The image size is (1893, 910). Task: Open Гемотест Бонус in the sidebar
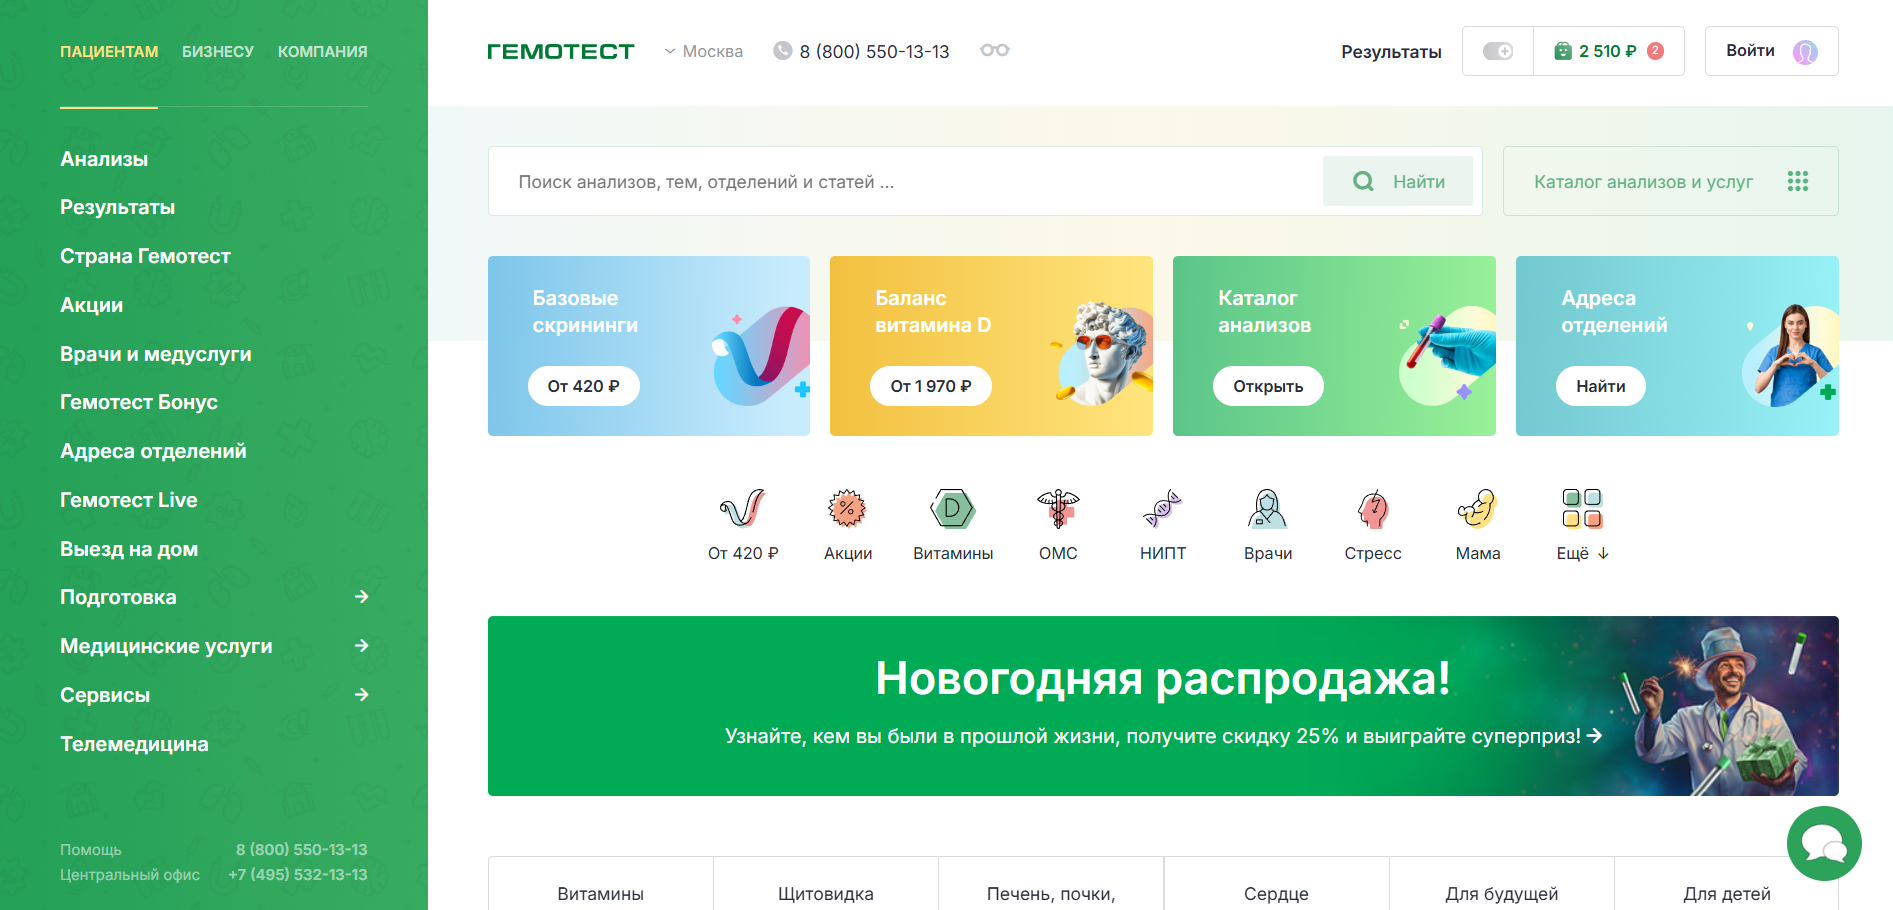pyautogui.click(x=139, y=402)
